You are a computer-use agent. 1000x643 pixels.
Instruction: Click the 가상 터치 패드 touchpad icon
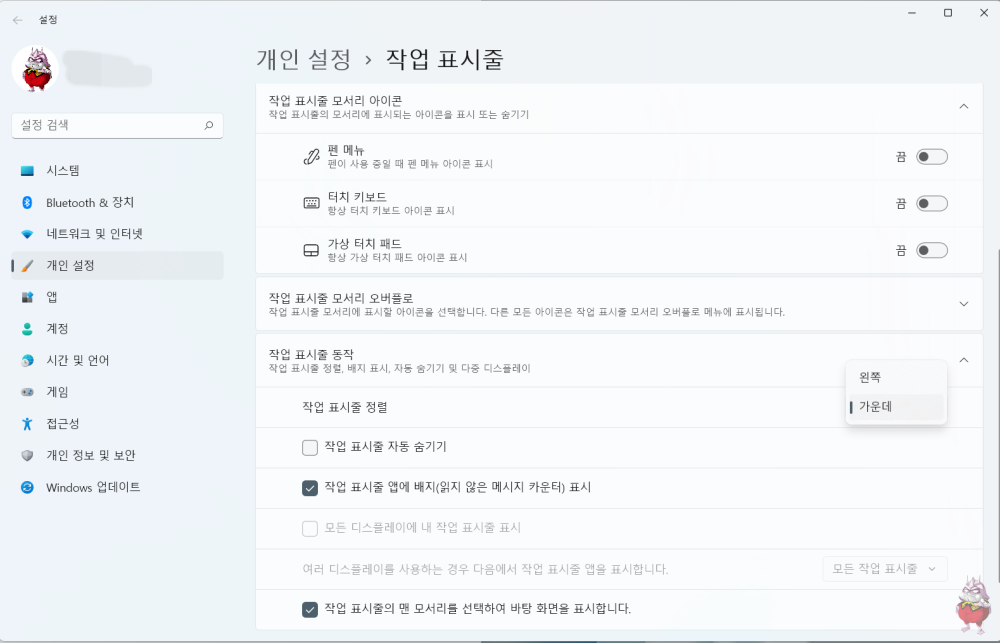[x=311, y=250]
